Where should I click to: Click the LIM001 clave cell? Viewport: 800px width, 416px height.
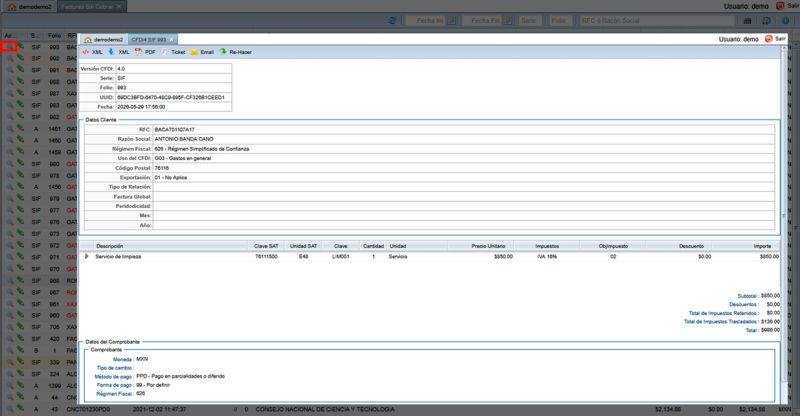(341, 256)
